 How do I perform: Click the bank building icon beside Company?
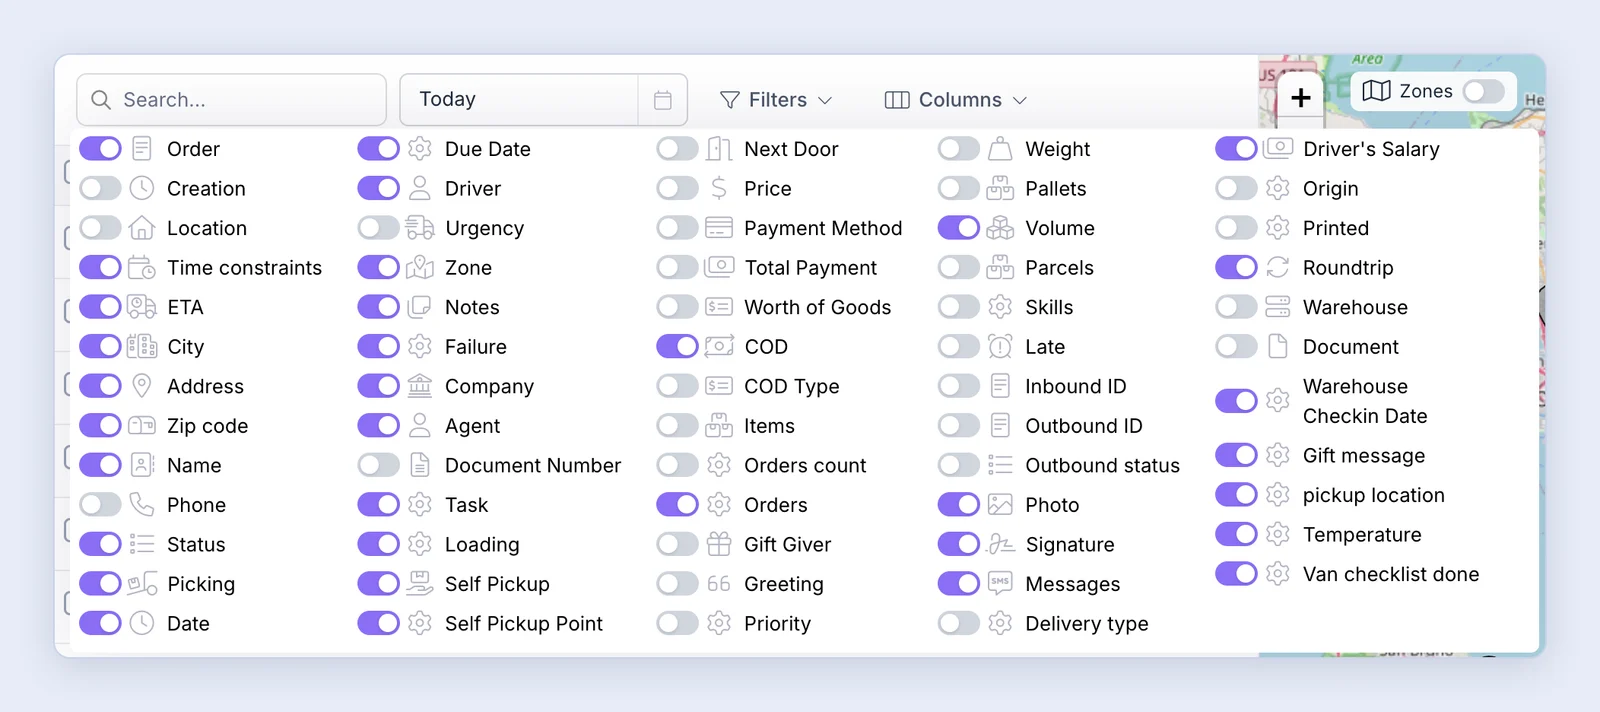(x=420, y=386)
